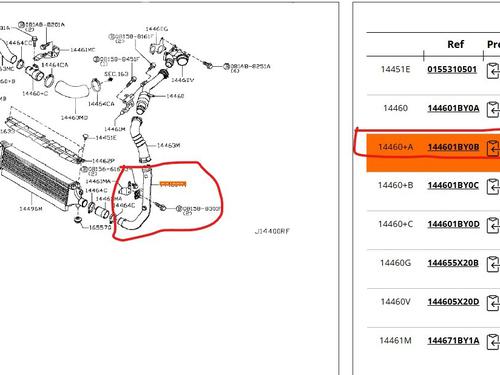The height and width of the screenshot is (375, 500).
Task: Select the 14460+A reference cell
Action: point(395,147)
